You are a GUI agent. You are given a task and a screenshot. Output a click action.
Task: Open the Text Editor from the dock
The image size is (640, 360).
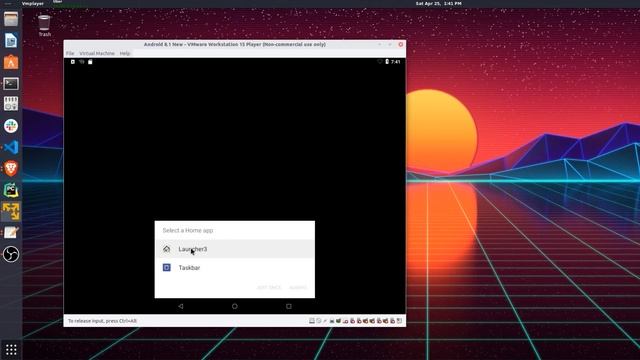coord(11,233)
